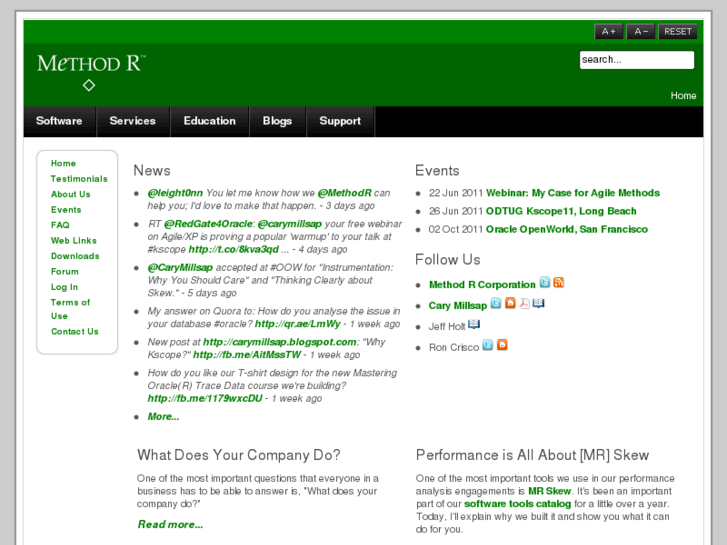Click inside the search field
Viewport: 727px width, 545px height.
636,60
